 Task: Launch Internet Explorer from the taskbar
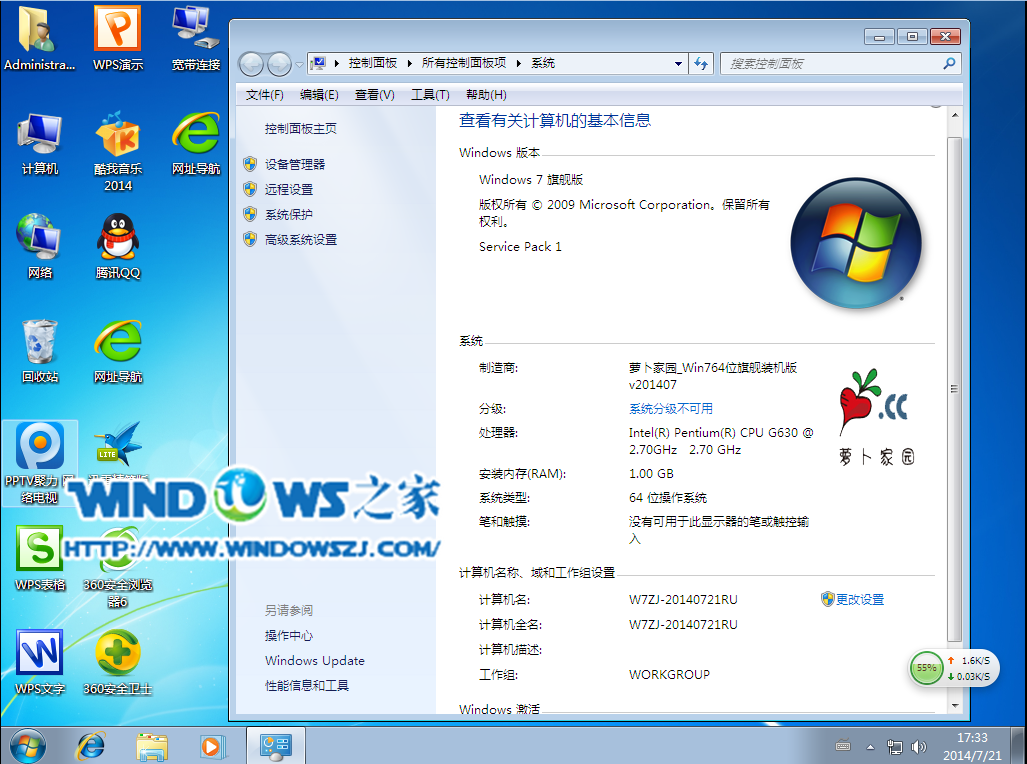[x=90, y=746]
